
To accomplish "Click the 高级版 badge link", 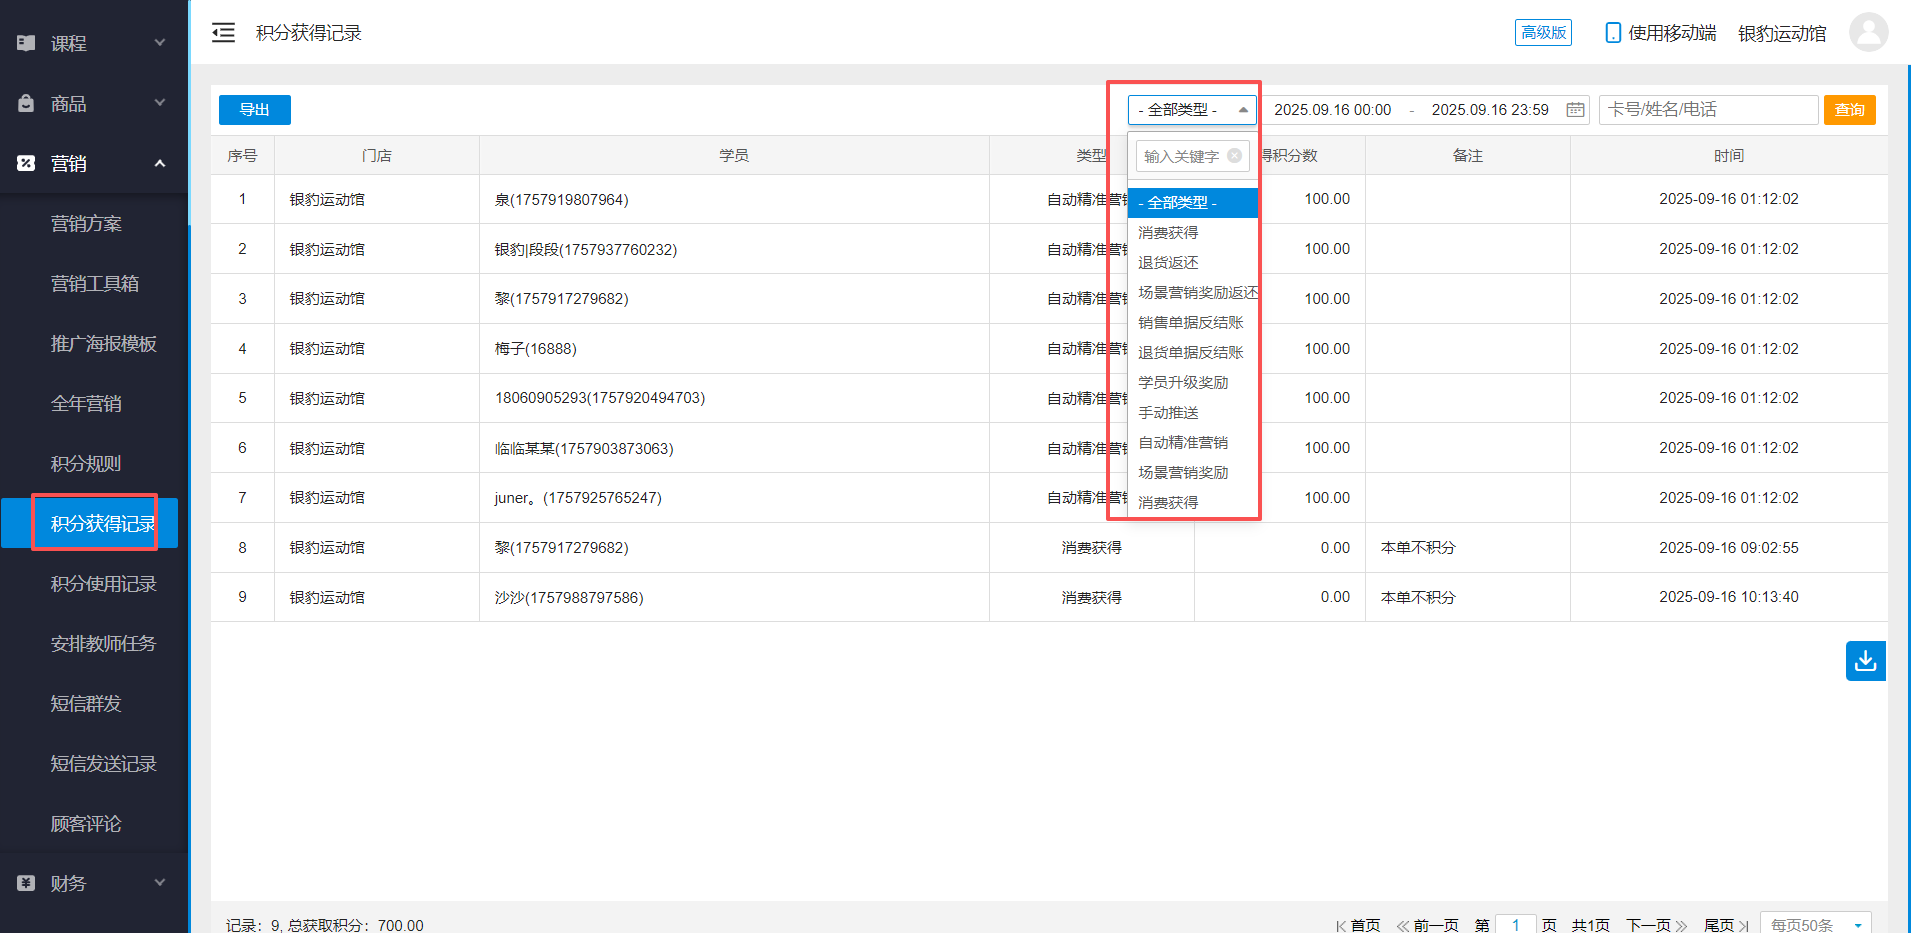I will (x=1542, y=33).
